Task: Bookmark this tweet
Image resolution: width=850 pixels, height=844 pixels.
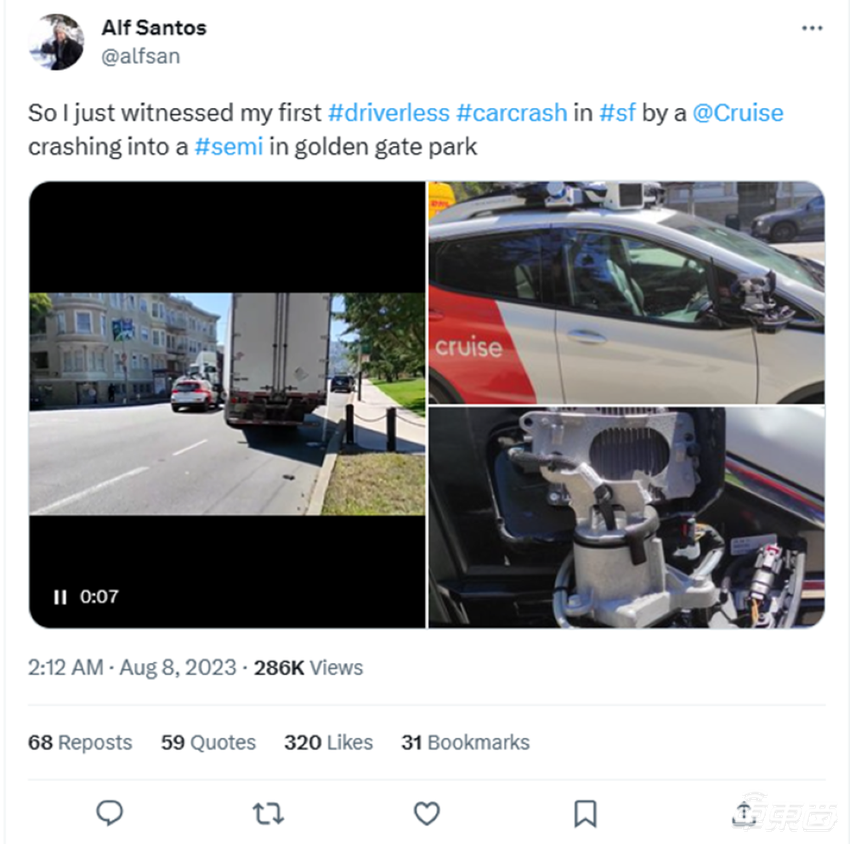Action: tap(586, 813)
